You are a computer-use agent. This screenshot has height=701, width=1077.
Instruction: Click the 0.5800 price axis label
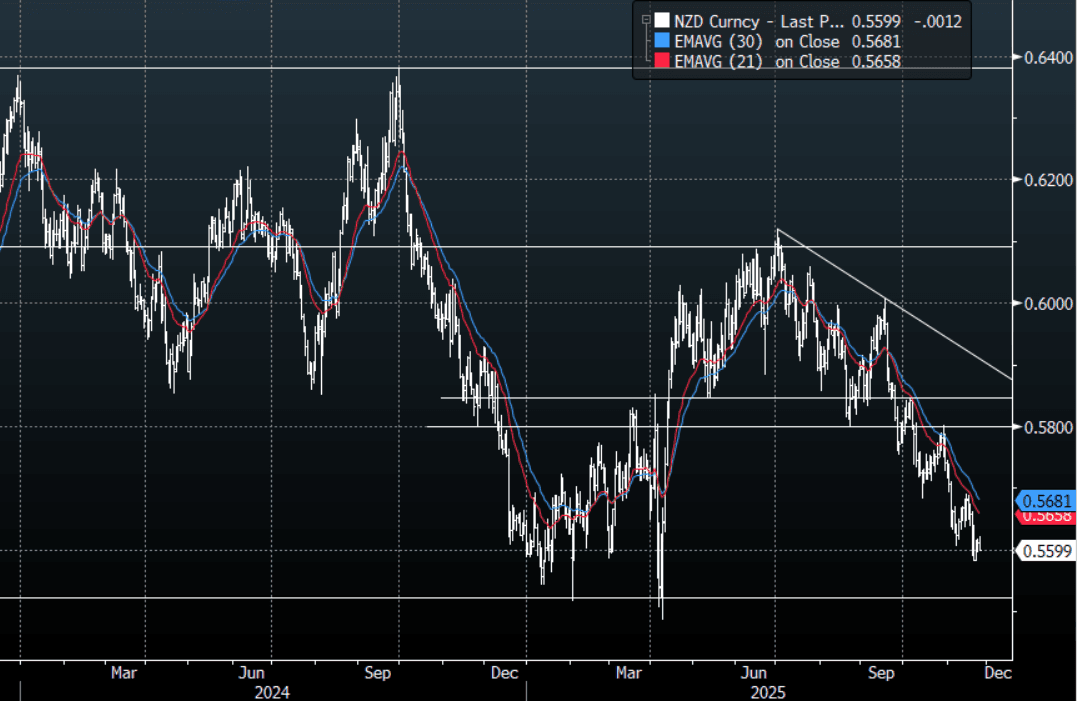coord(1044,427)
